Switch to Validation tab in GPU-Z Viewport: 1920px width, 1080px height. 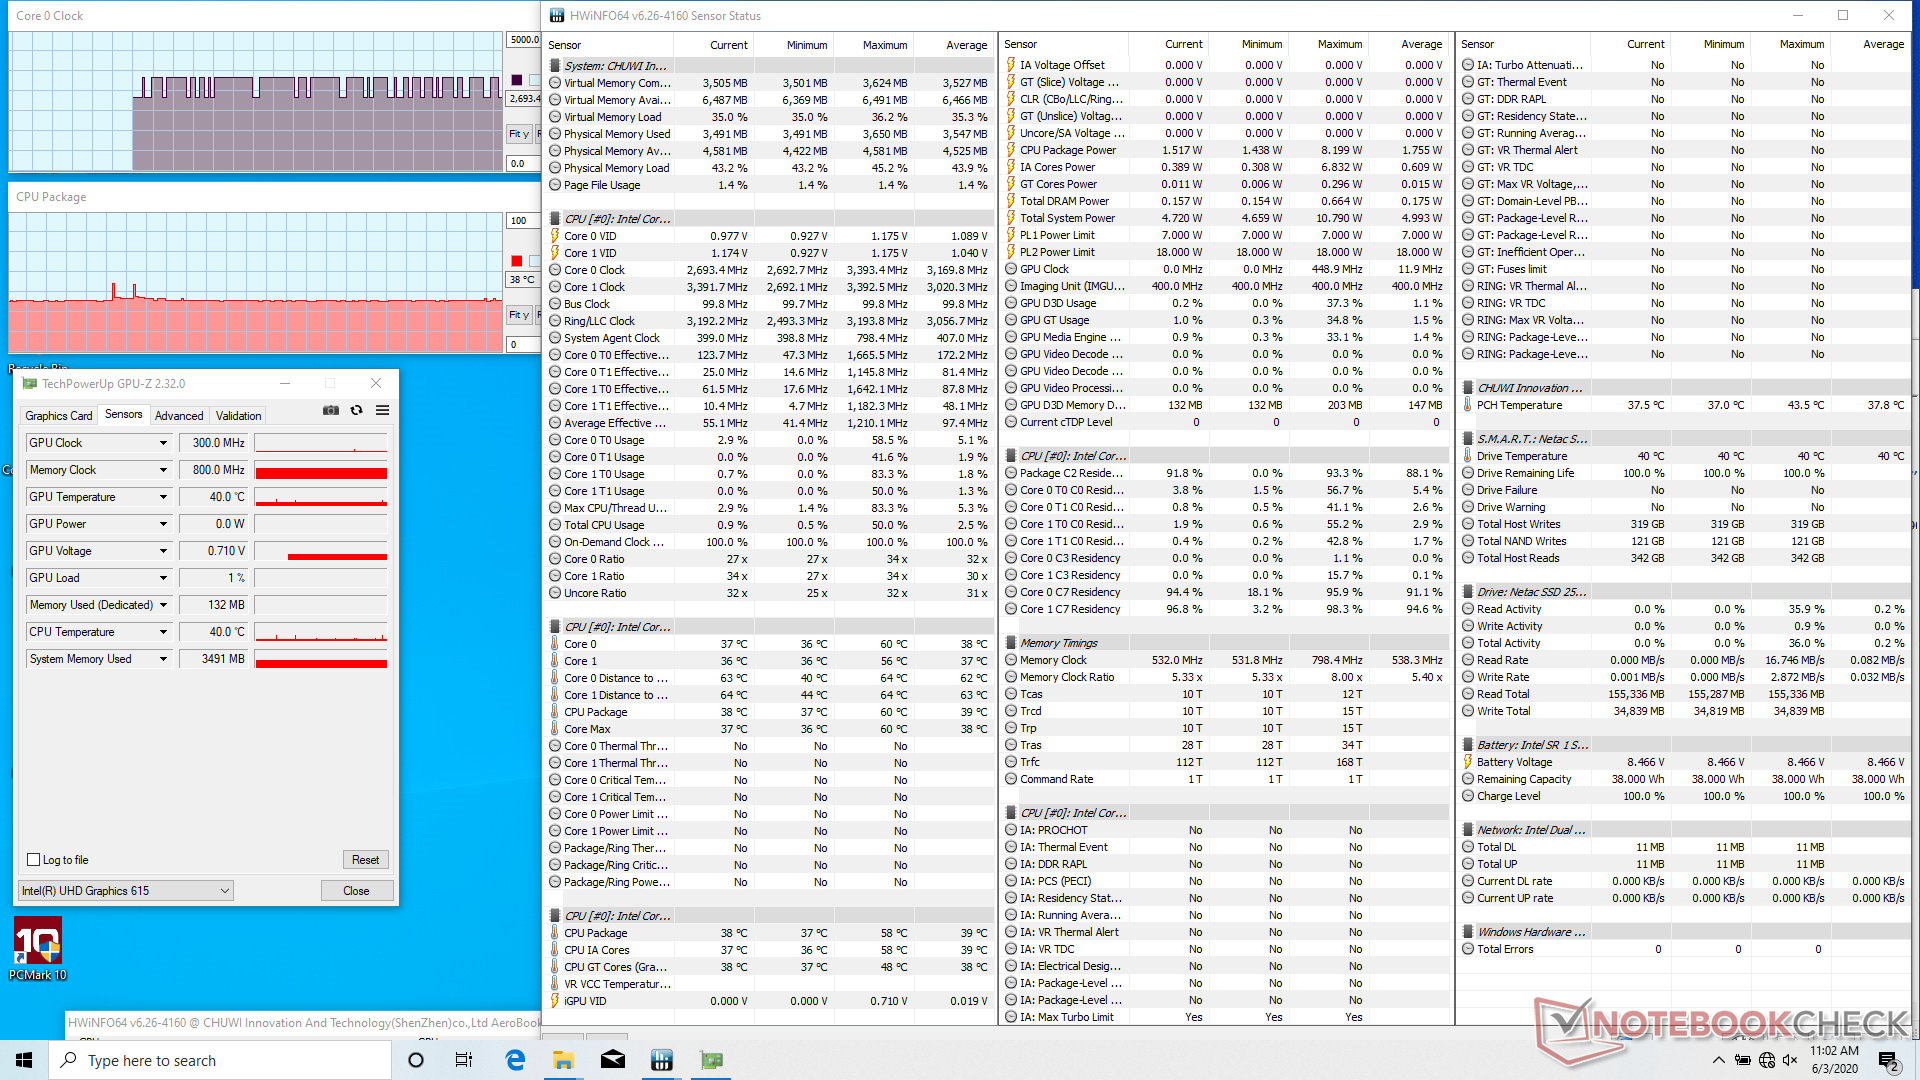click(239, 416)
